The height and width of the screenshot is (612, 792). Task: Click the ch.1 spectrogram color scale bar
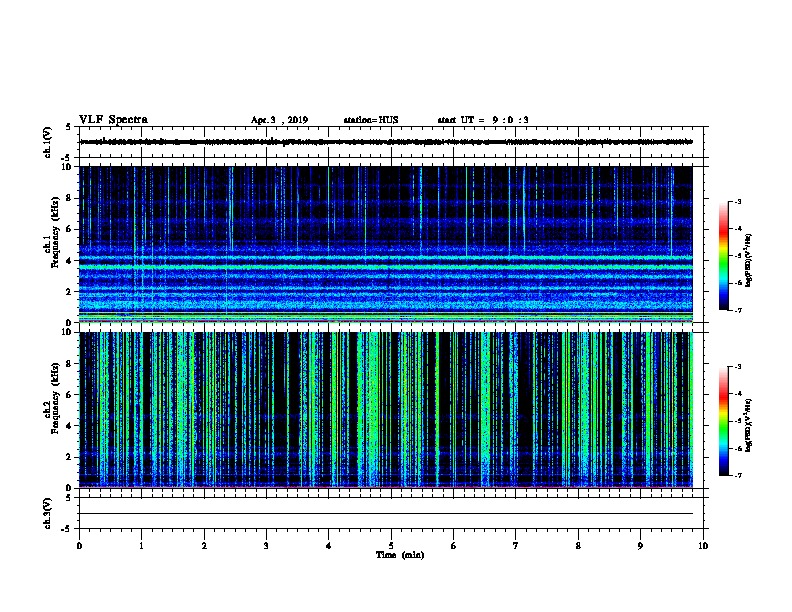click(x=724, y=256)
